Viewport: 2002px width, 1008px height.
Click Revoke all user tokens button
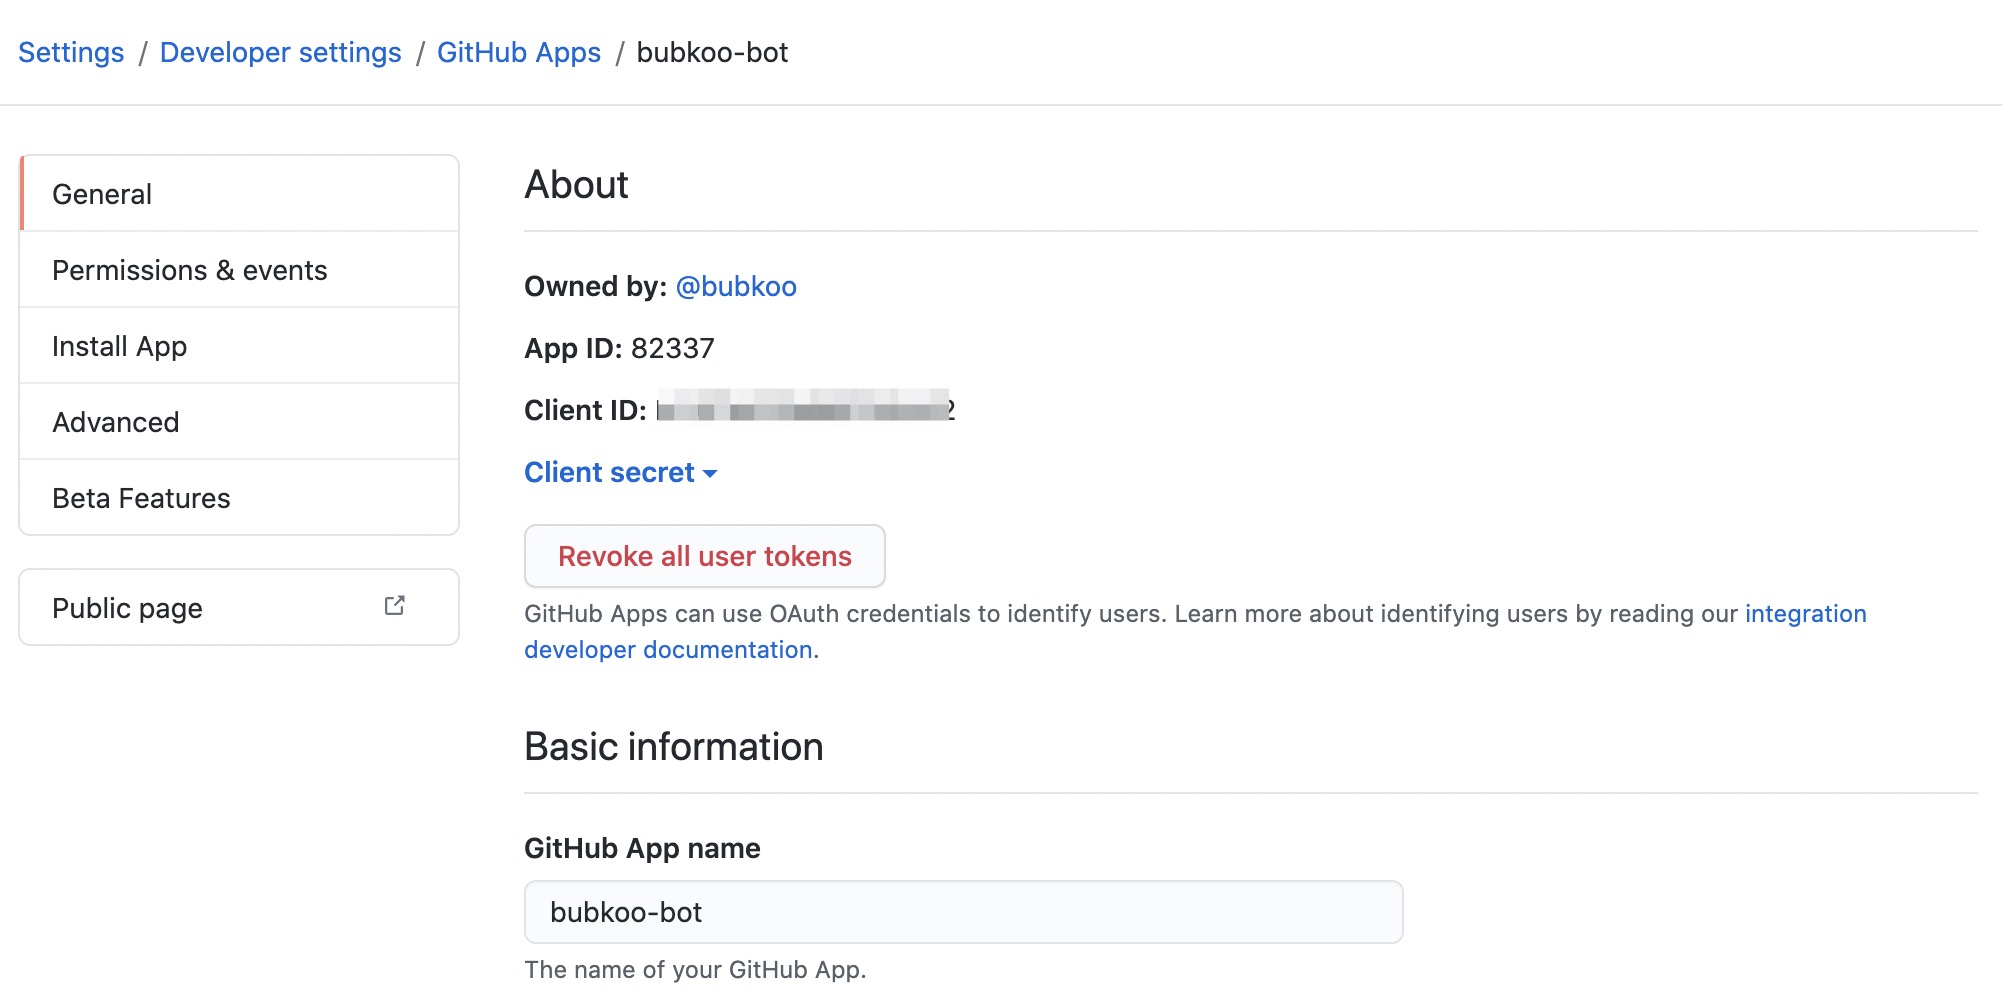pos(704,556)
